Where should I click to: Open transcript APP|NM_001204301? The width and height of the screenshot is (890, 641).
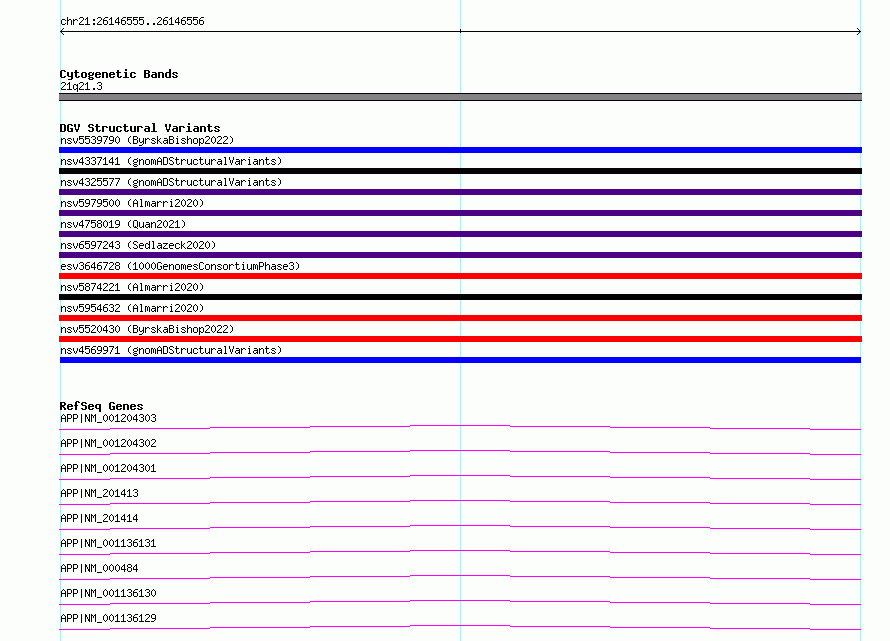click(x=108, y=468)
